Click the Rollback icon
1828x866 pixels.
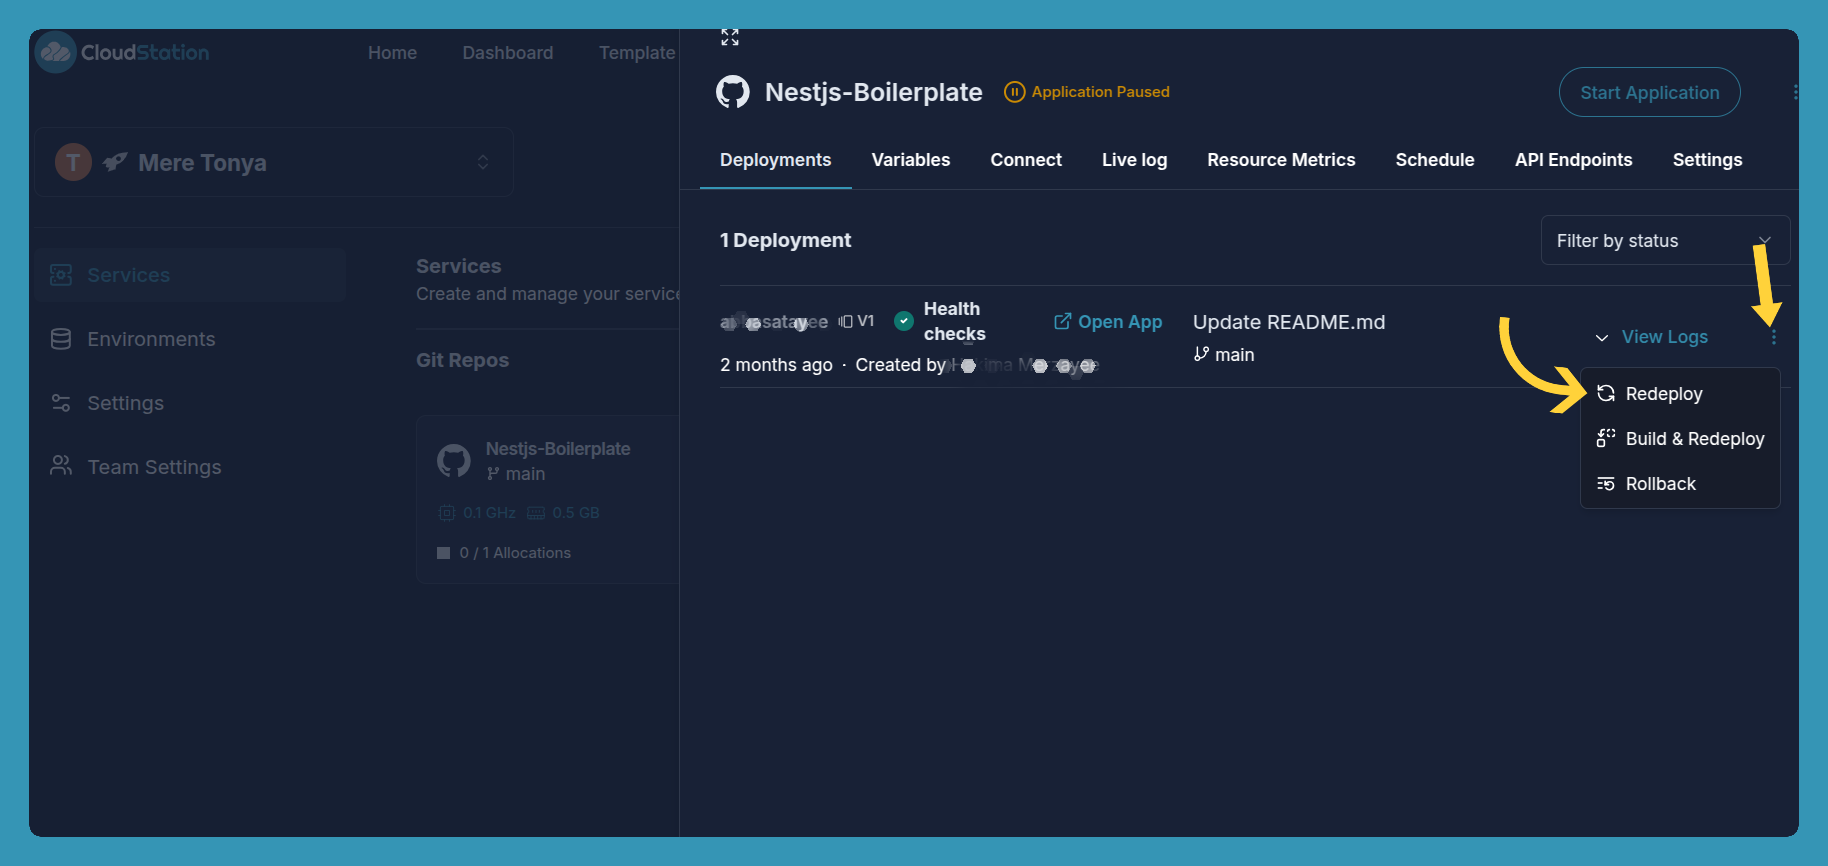[x=1606, y=484]
